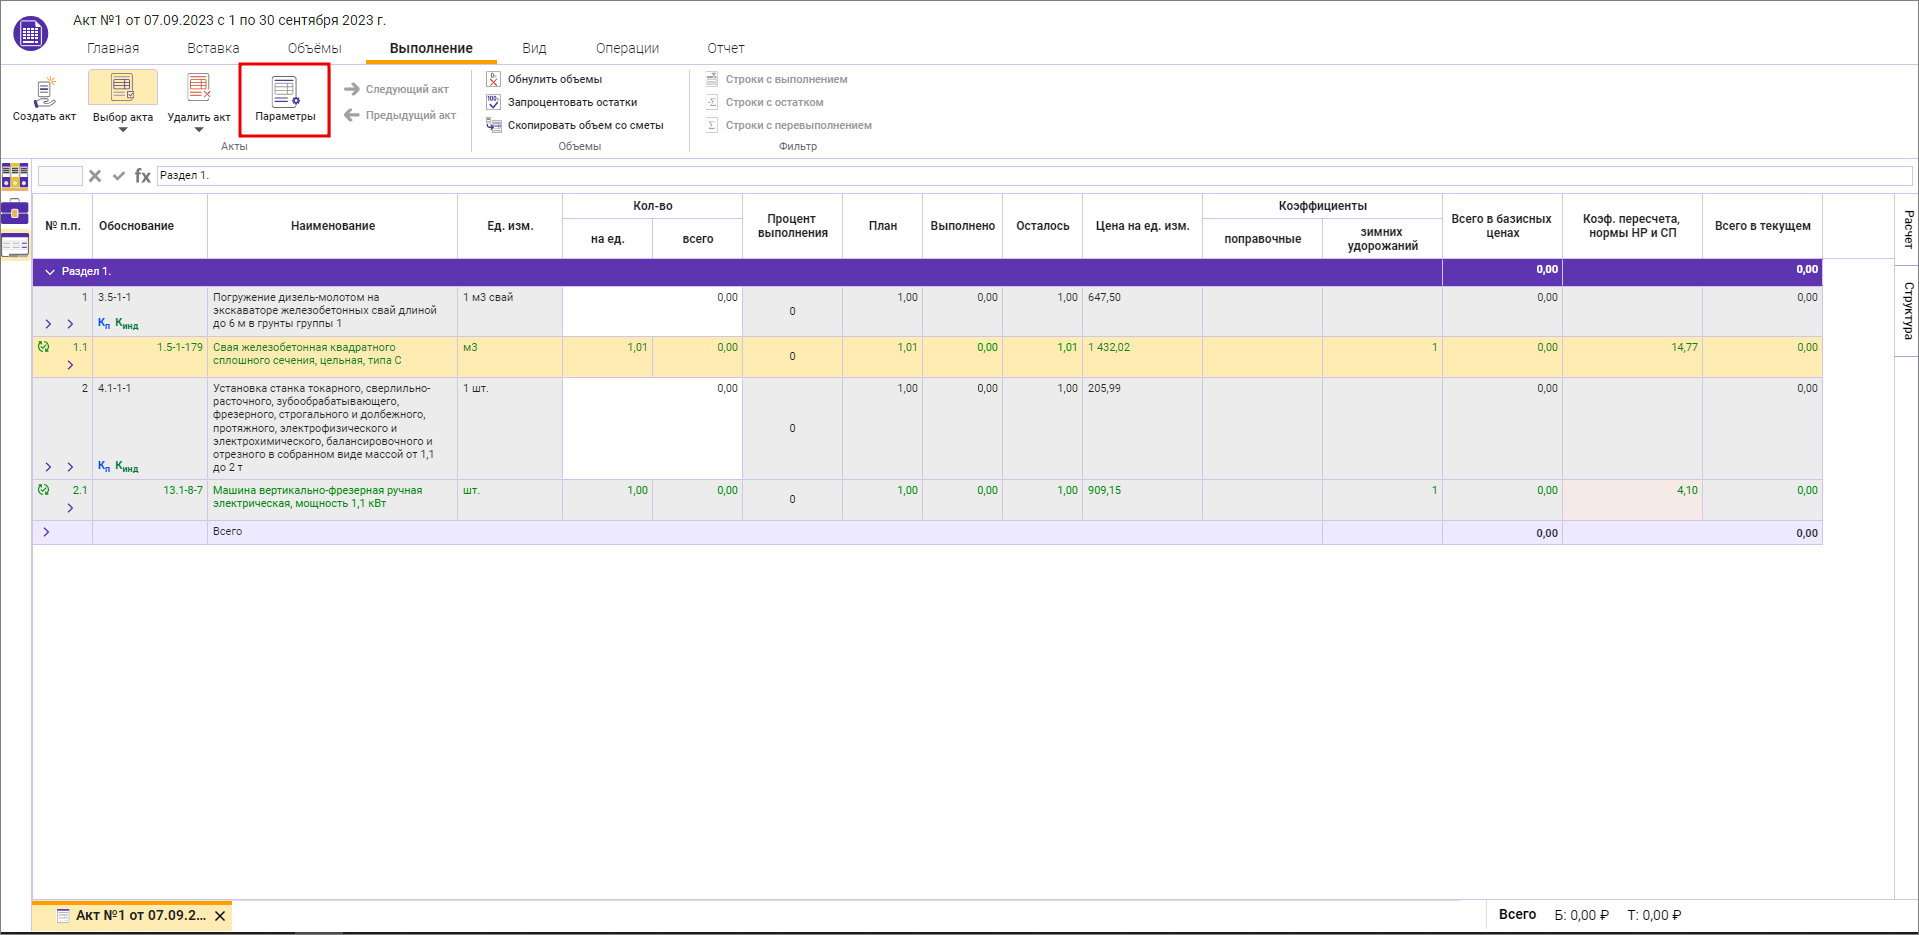Open the Выбор акта dropdown

(123, 129)
